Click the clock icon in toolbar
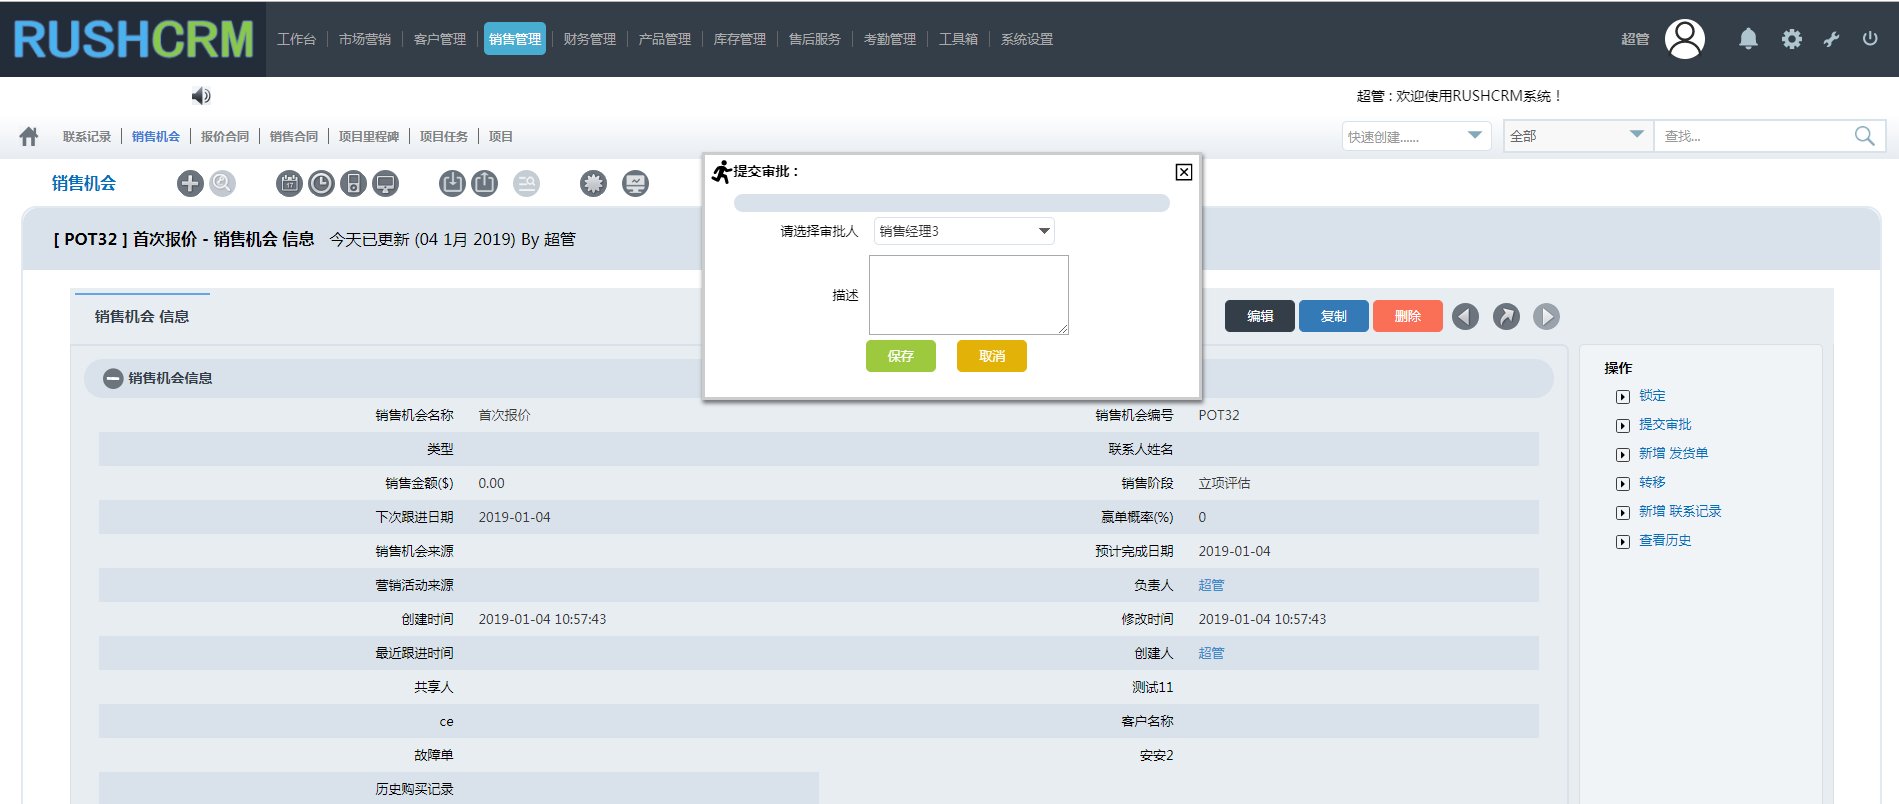 [321, 183]
